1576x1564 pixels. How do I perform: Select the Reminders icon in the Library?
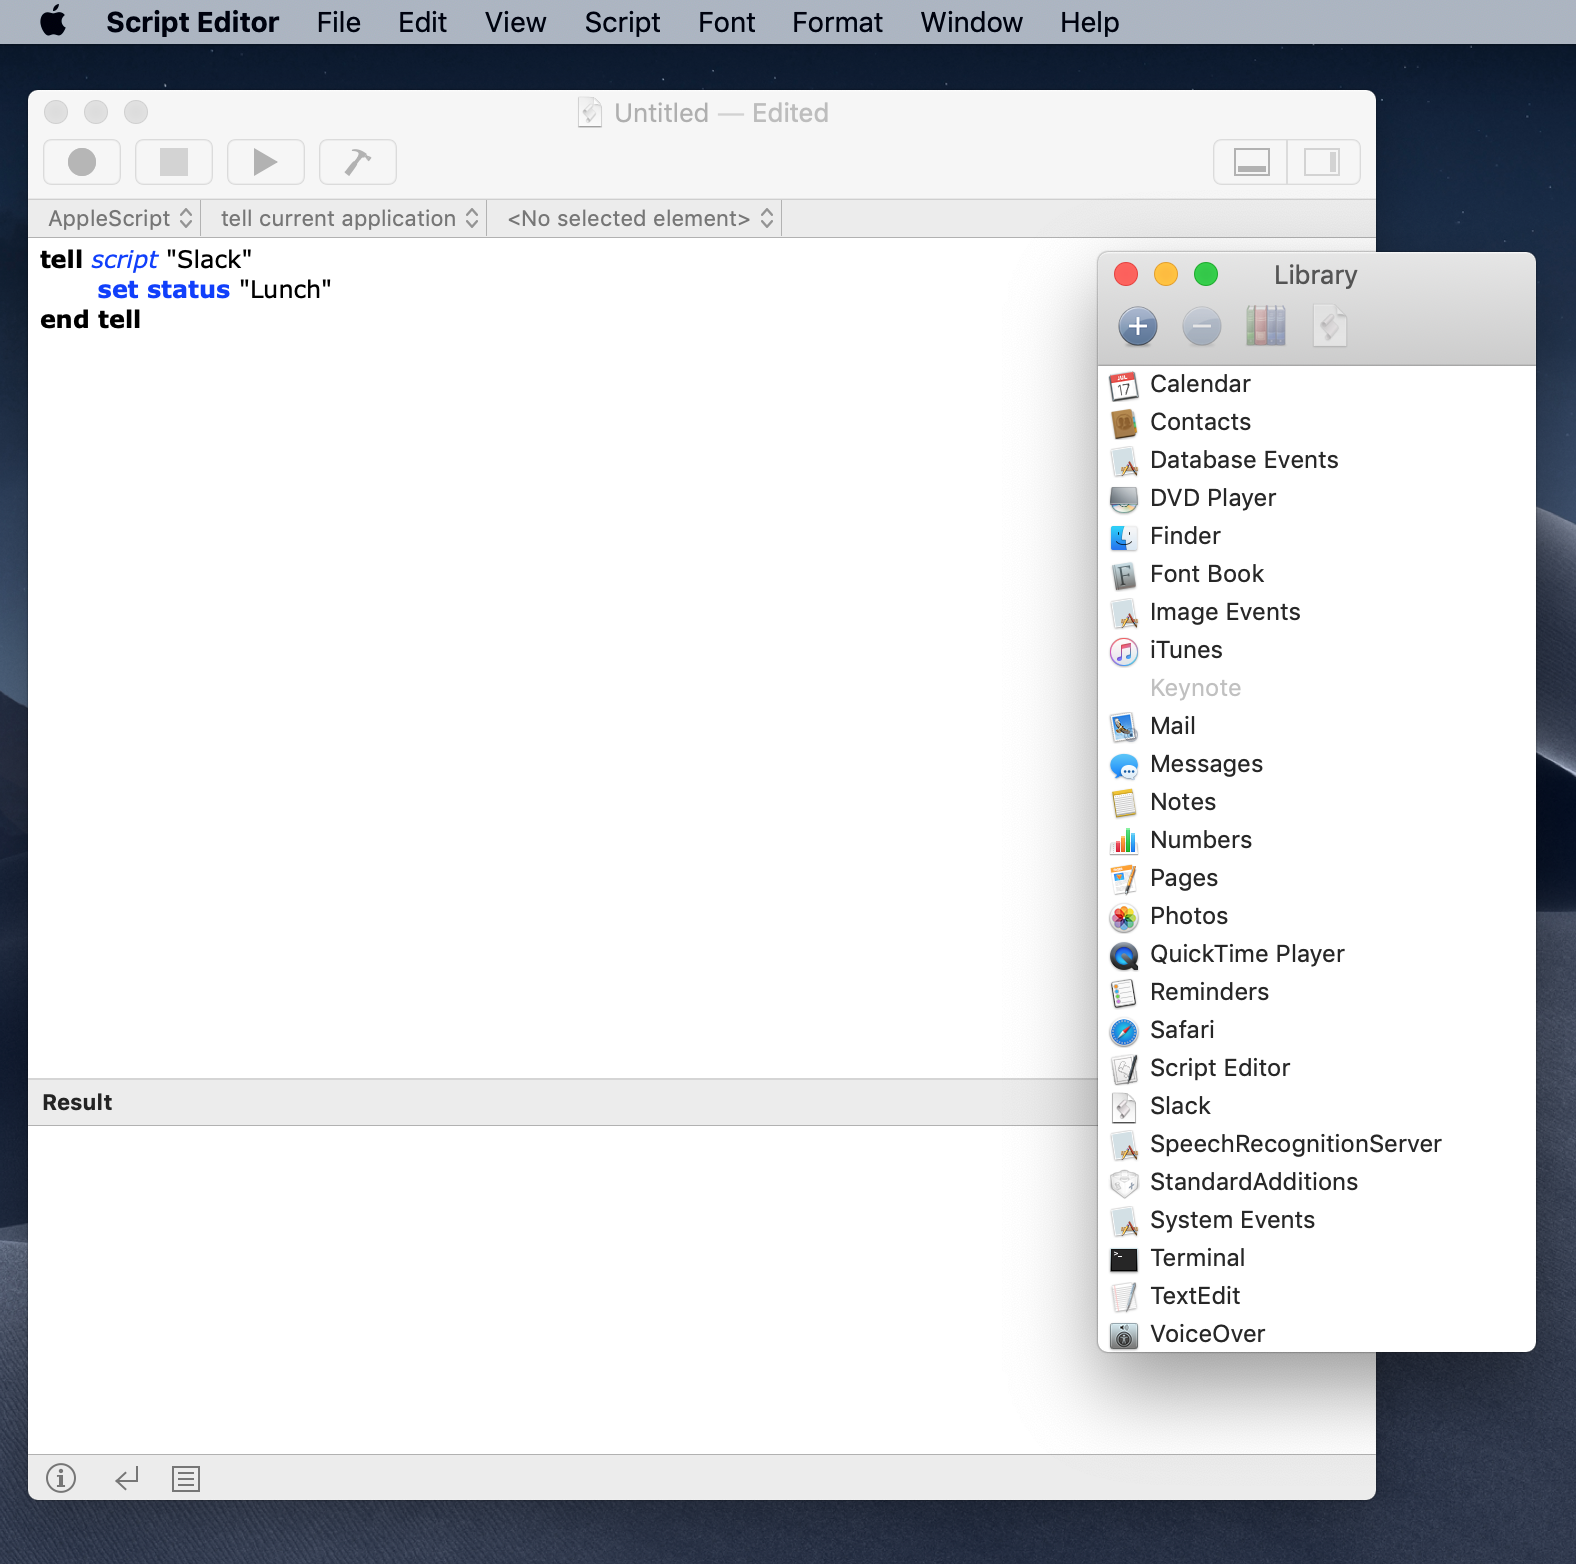pyautogui.click(x=1124, y=993)
